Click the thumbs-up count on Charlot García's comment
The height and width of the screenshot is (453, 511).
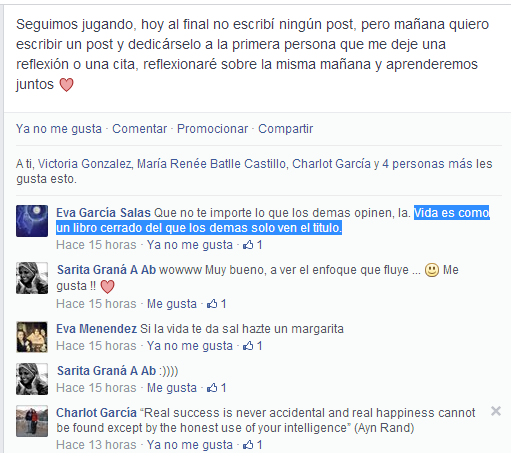(x=252, y=445)
